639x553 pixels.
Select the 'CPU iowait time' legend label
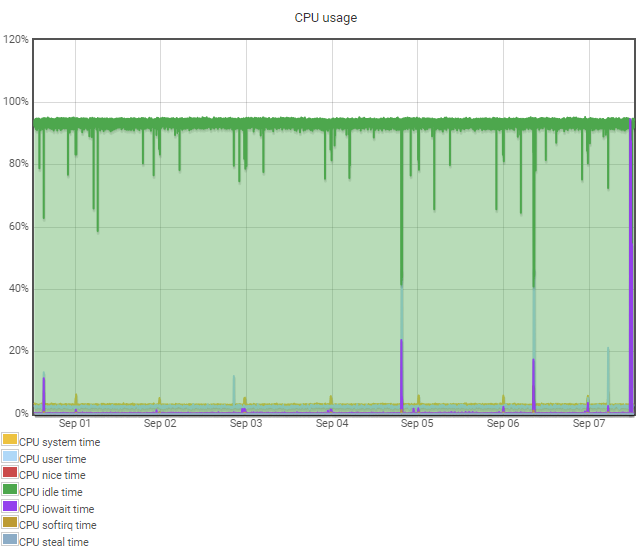click(57, 509)
